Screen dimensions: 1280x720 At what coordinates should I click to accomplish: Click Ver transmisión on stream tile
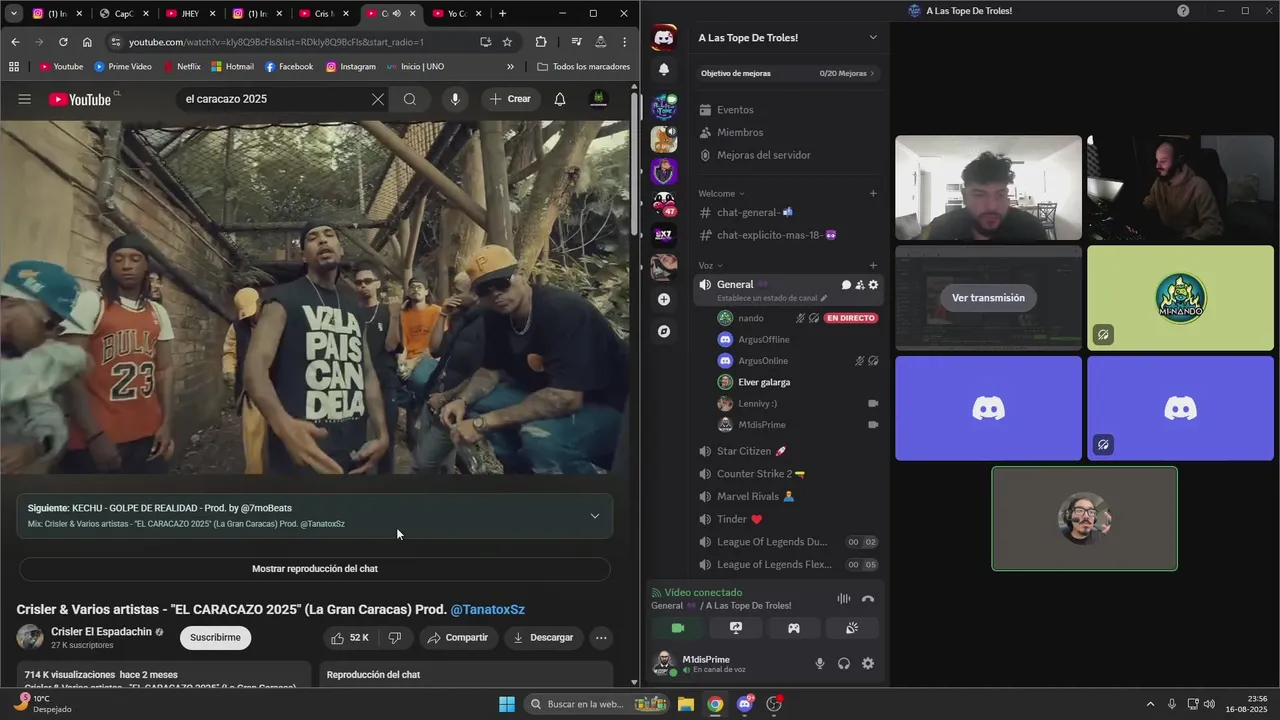(x=988, y=298)
